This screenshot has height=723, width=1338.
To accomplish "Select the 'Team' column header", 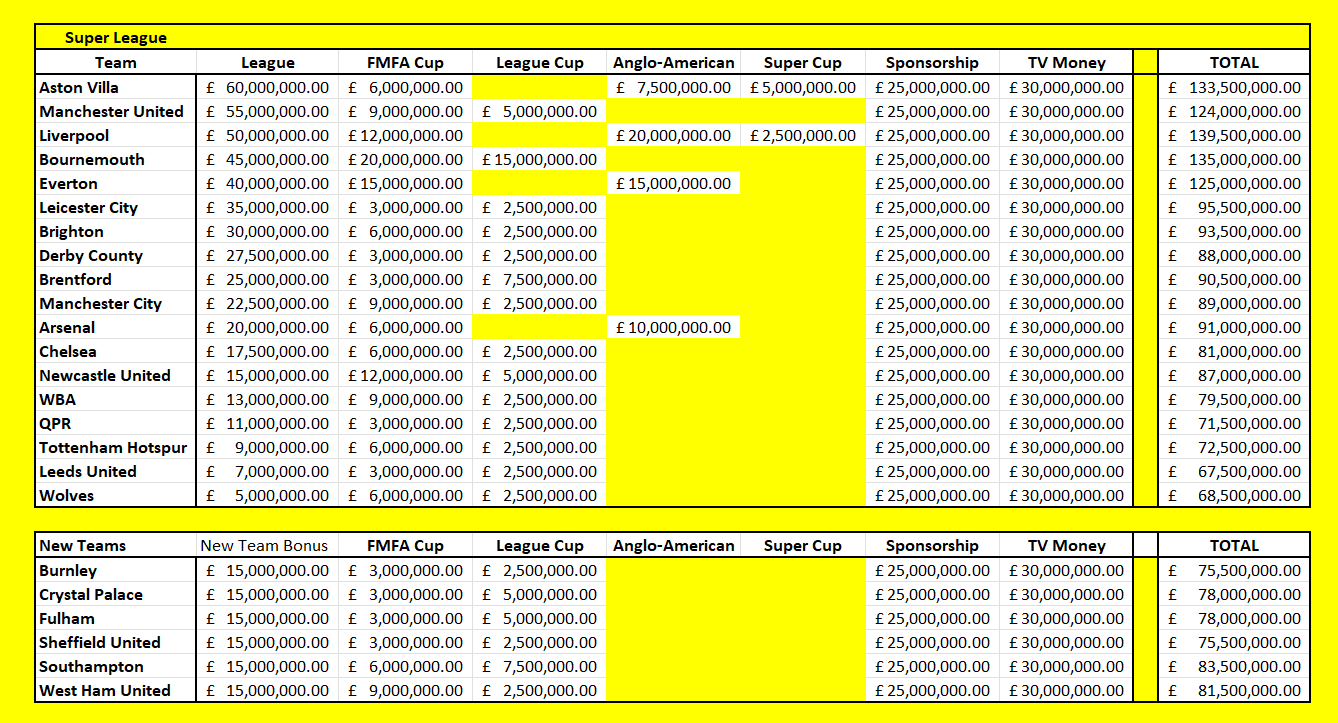I will [x=116, y=62].
